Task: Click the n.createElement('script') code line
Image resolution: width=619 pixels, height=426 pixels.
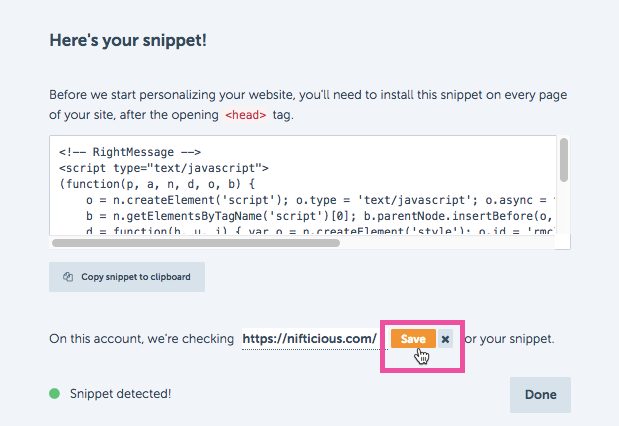Action: (321, 200)
